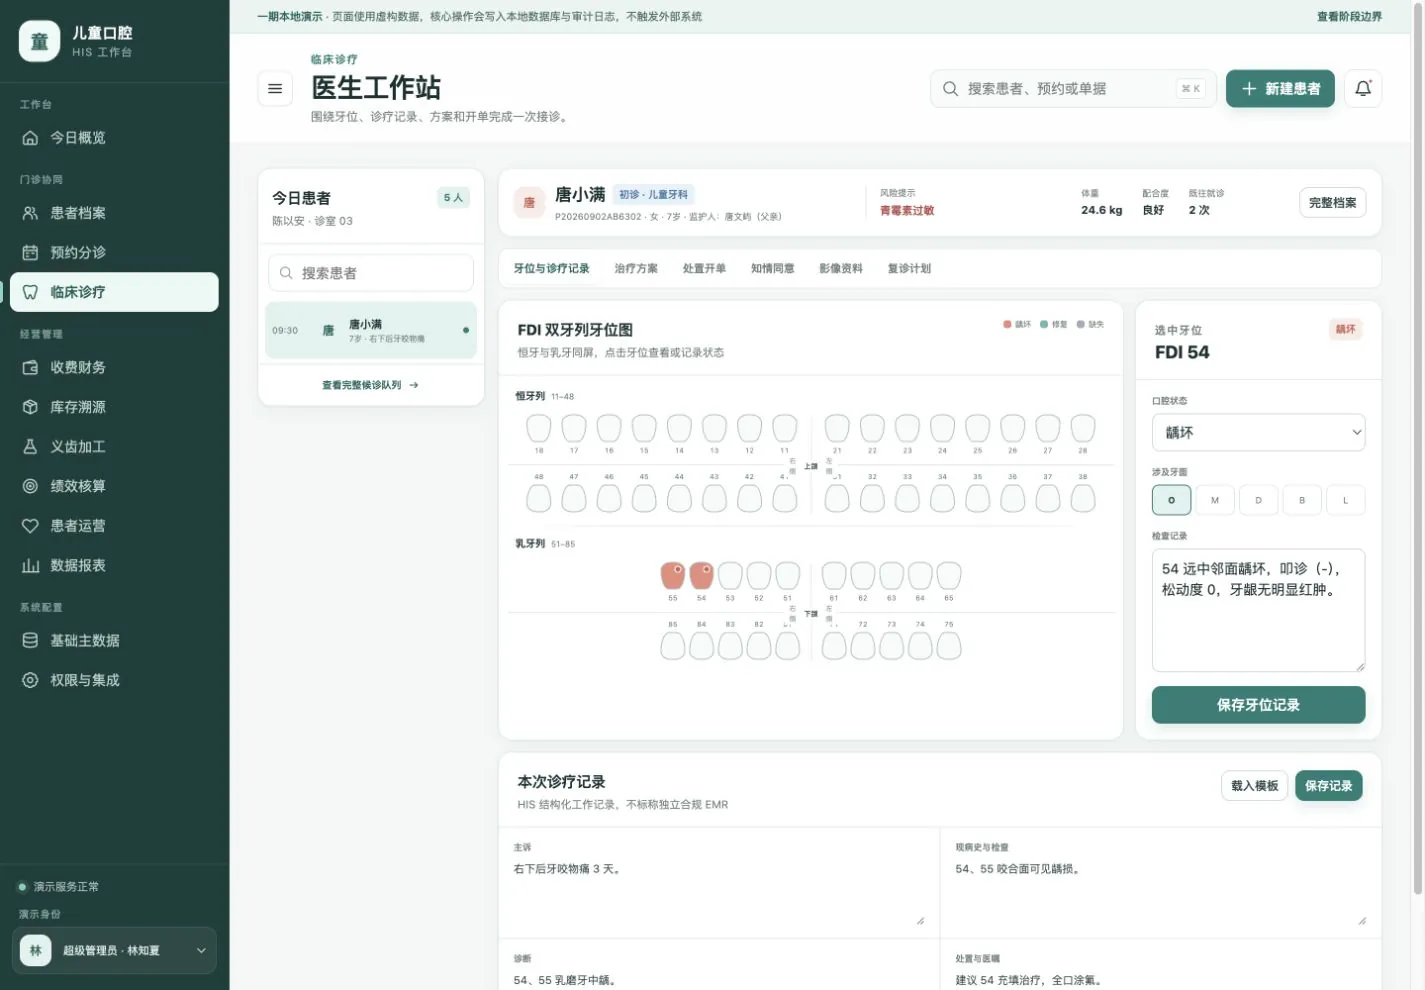Screen dimensions: 1425x990
Task: Open 查看完整候诊队列 link
Action: click(370, 385)
